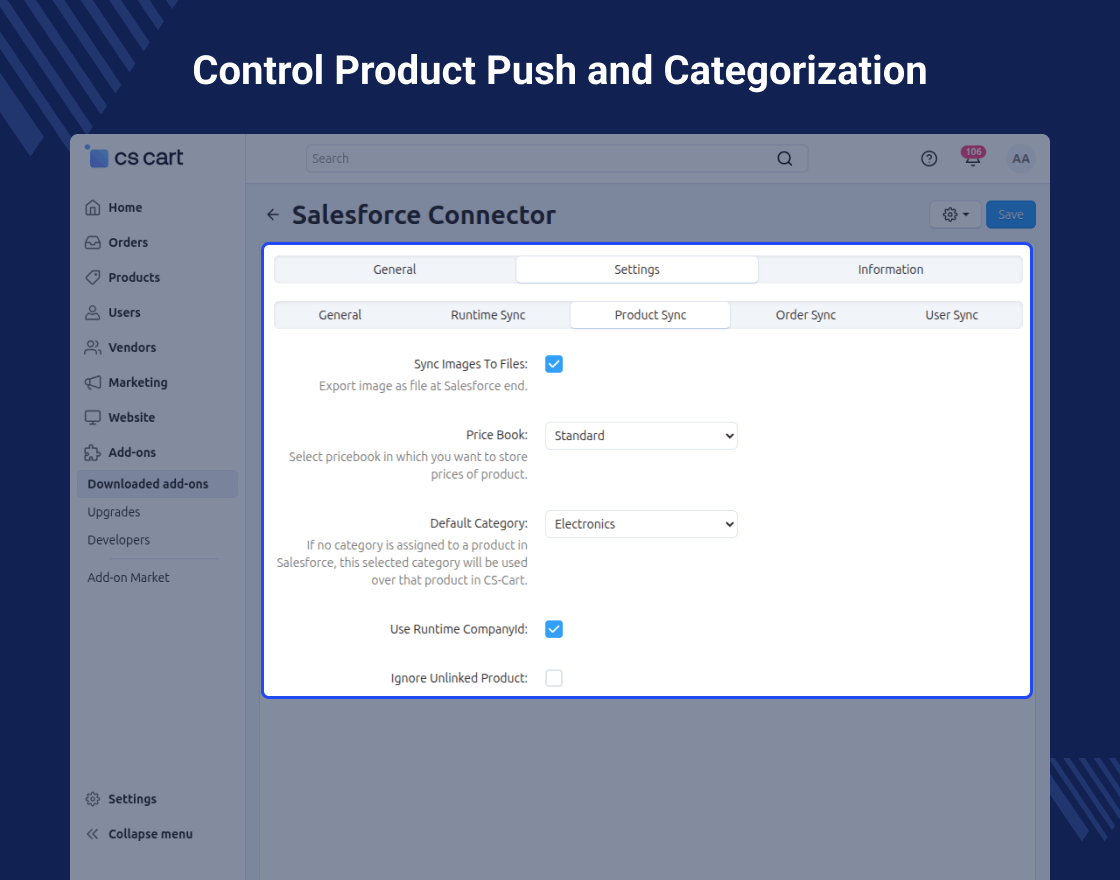Click the Save button
The width and height of the screenshot is (1120, 880).
[1011, 214]
